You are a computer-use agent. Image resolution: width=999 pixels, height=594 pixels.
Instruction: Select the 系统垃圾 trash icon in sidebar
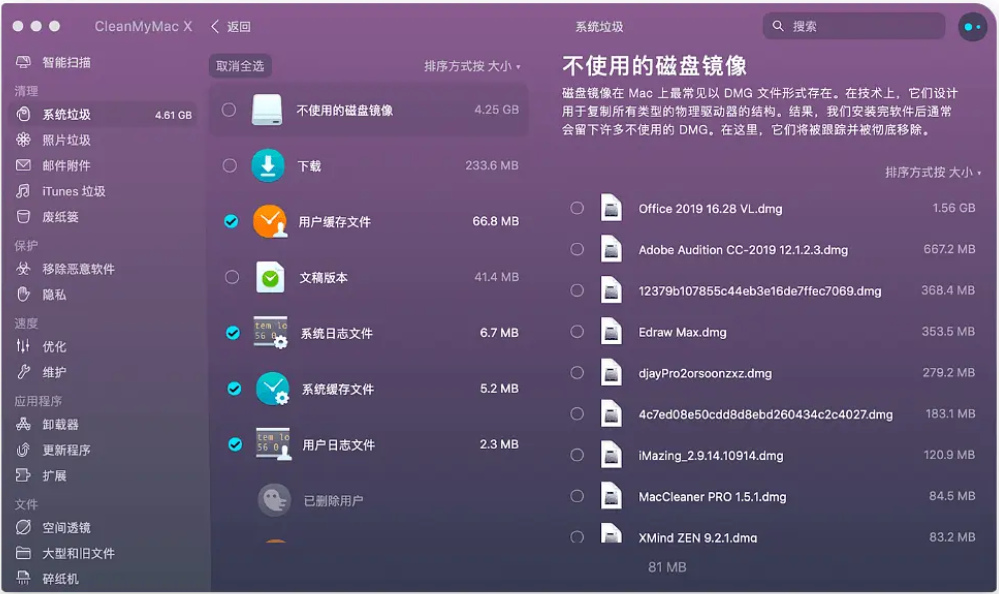pos(23,114)
